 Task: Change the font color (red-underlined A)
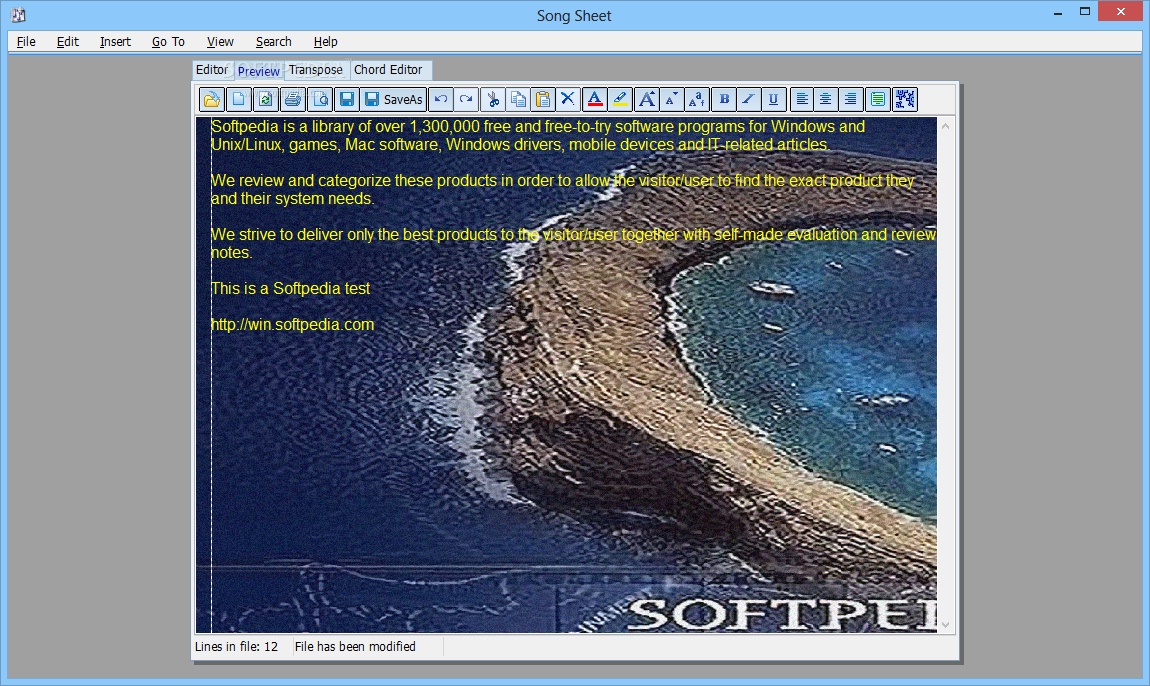pyautogui.click(x=595, y=99)
